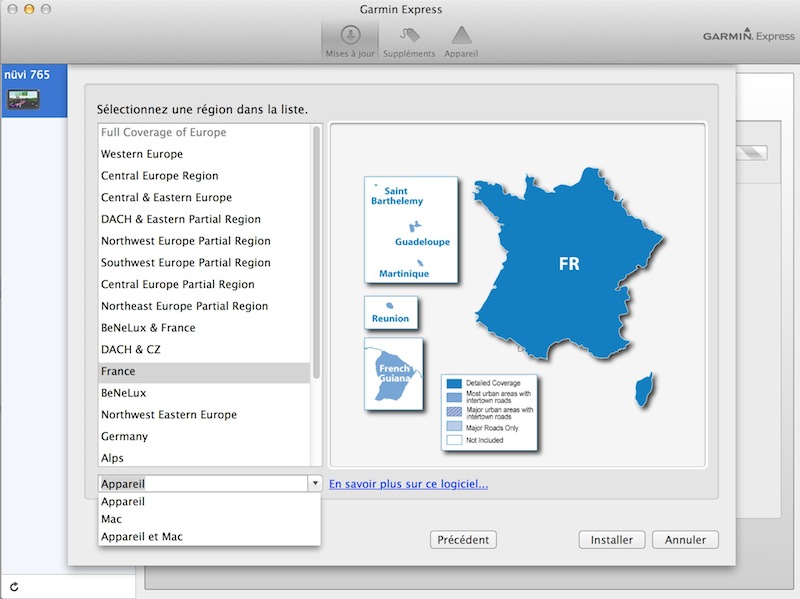
Task: Select Northwest Eastern Europe region
Action: 204,415
